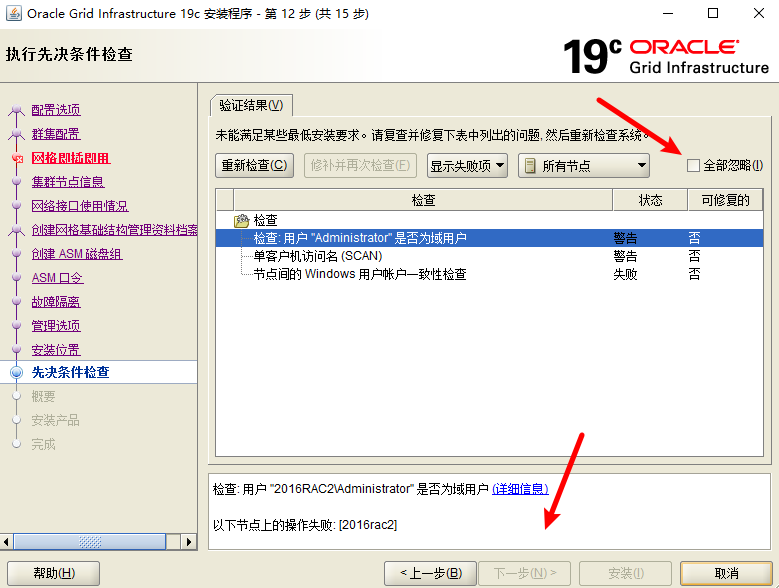Select the Windows 用户帐户一致性检查 row
Screen dimensions: 779x588
point(360,274)
